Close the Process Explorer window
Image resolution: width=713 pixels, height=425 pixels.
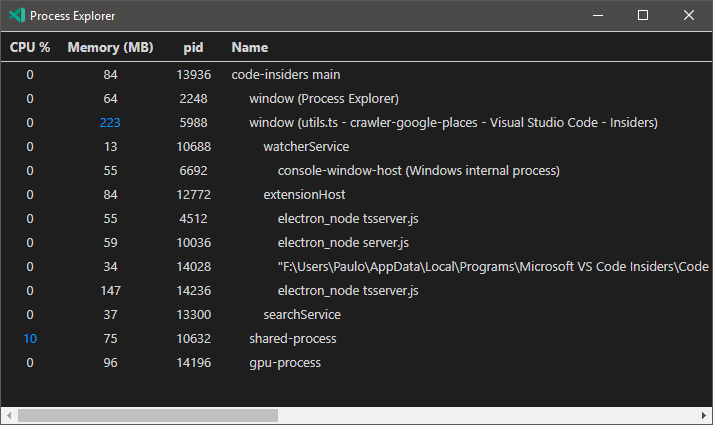689,15
